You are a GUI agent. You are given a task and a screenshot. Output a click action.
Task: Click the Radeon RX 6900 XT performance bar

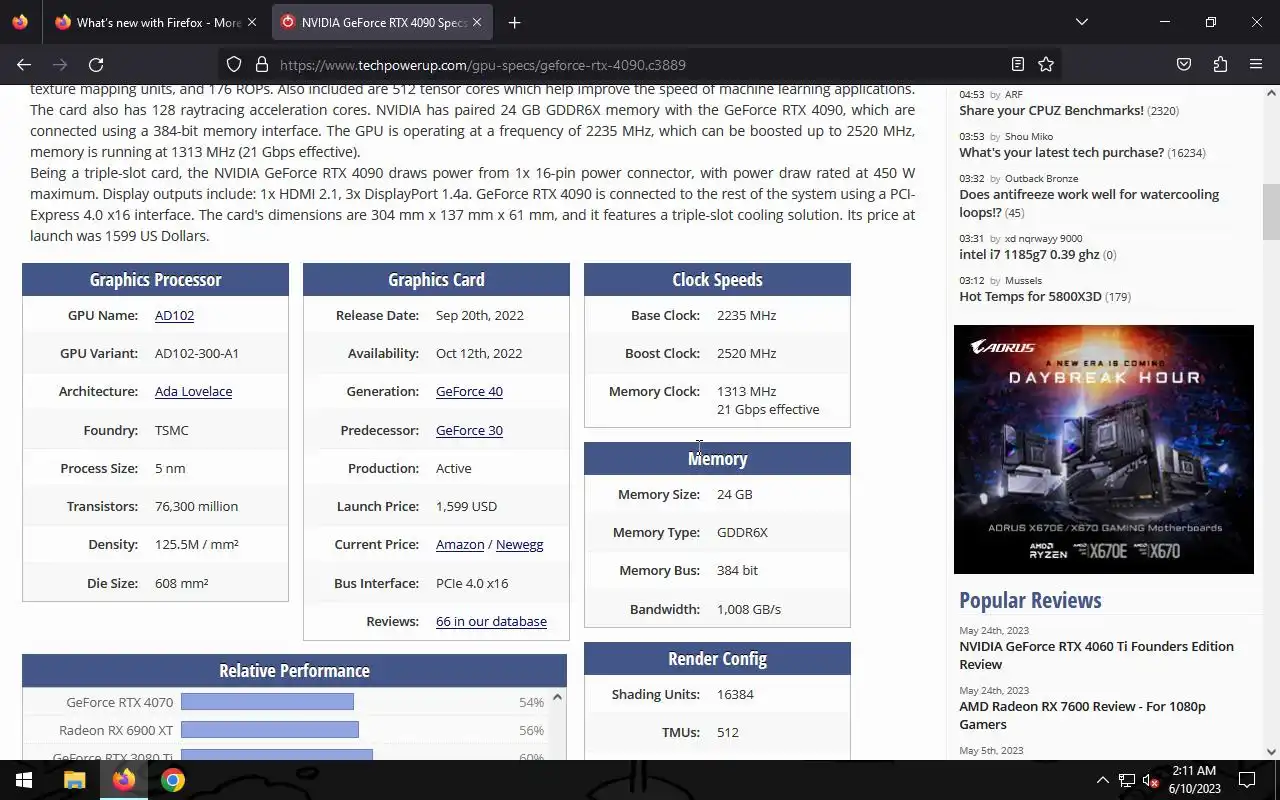pos(269,730)
